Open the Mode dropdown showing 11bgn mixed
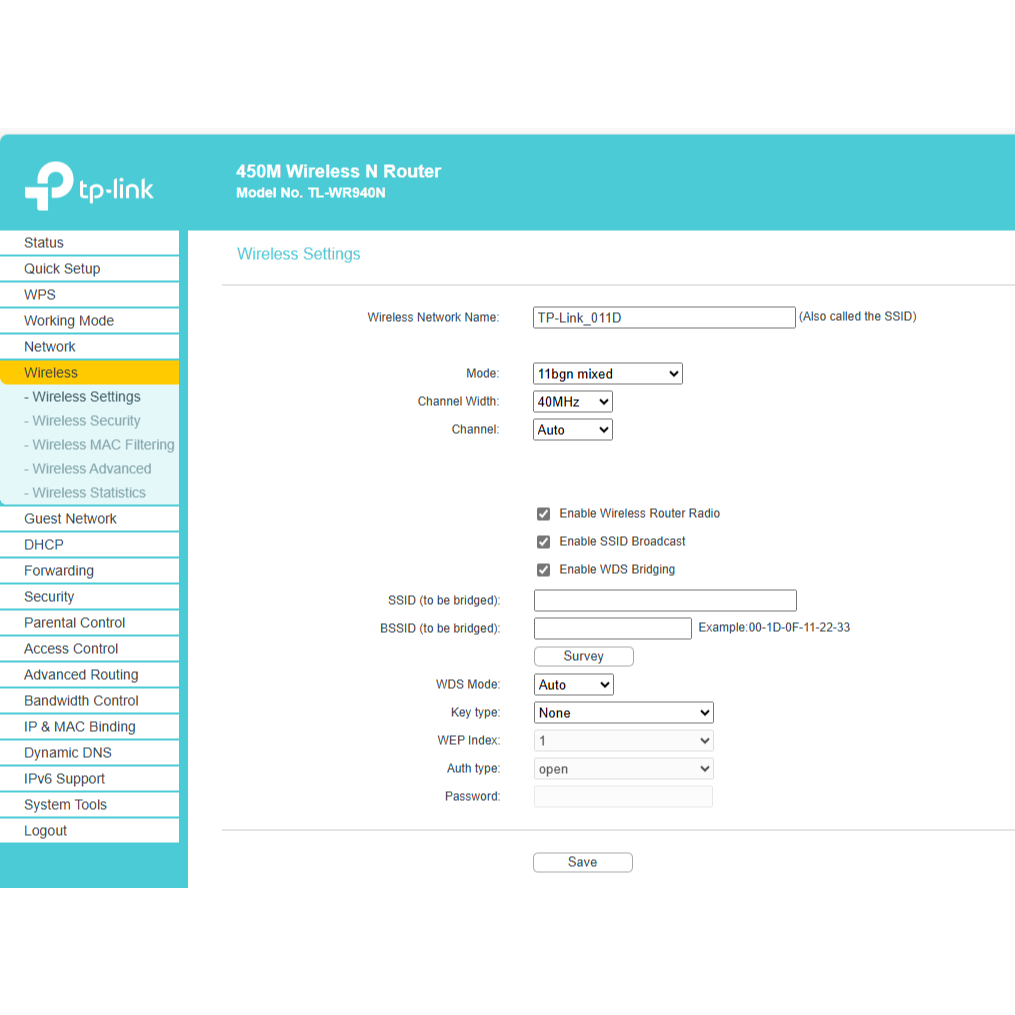Screen dimensions: 1015x1015 pos(607,374)
